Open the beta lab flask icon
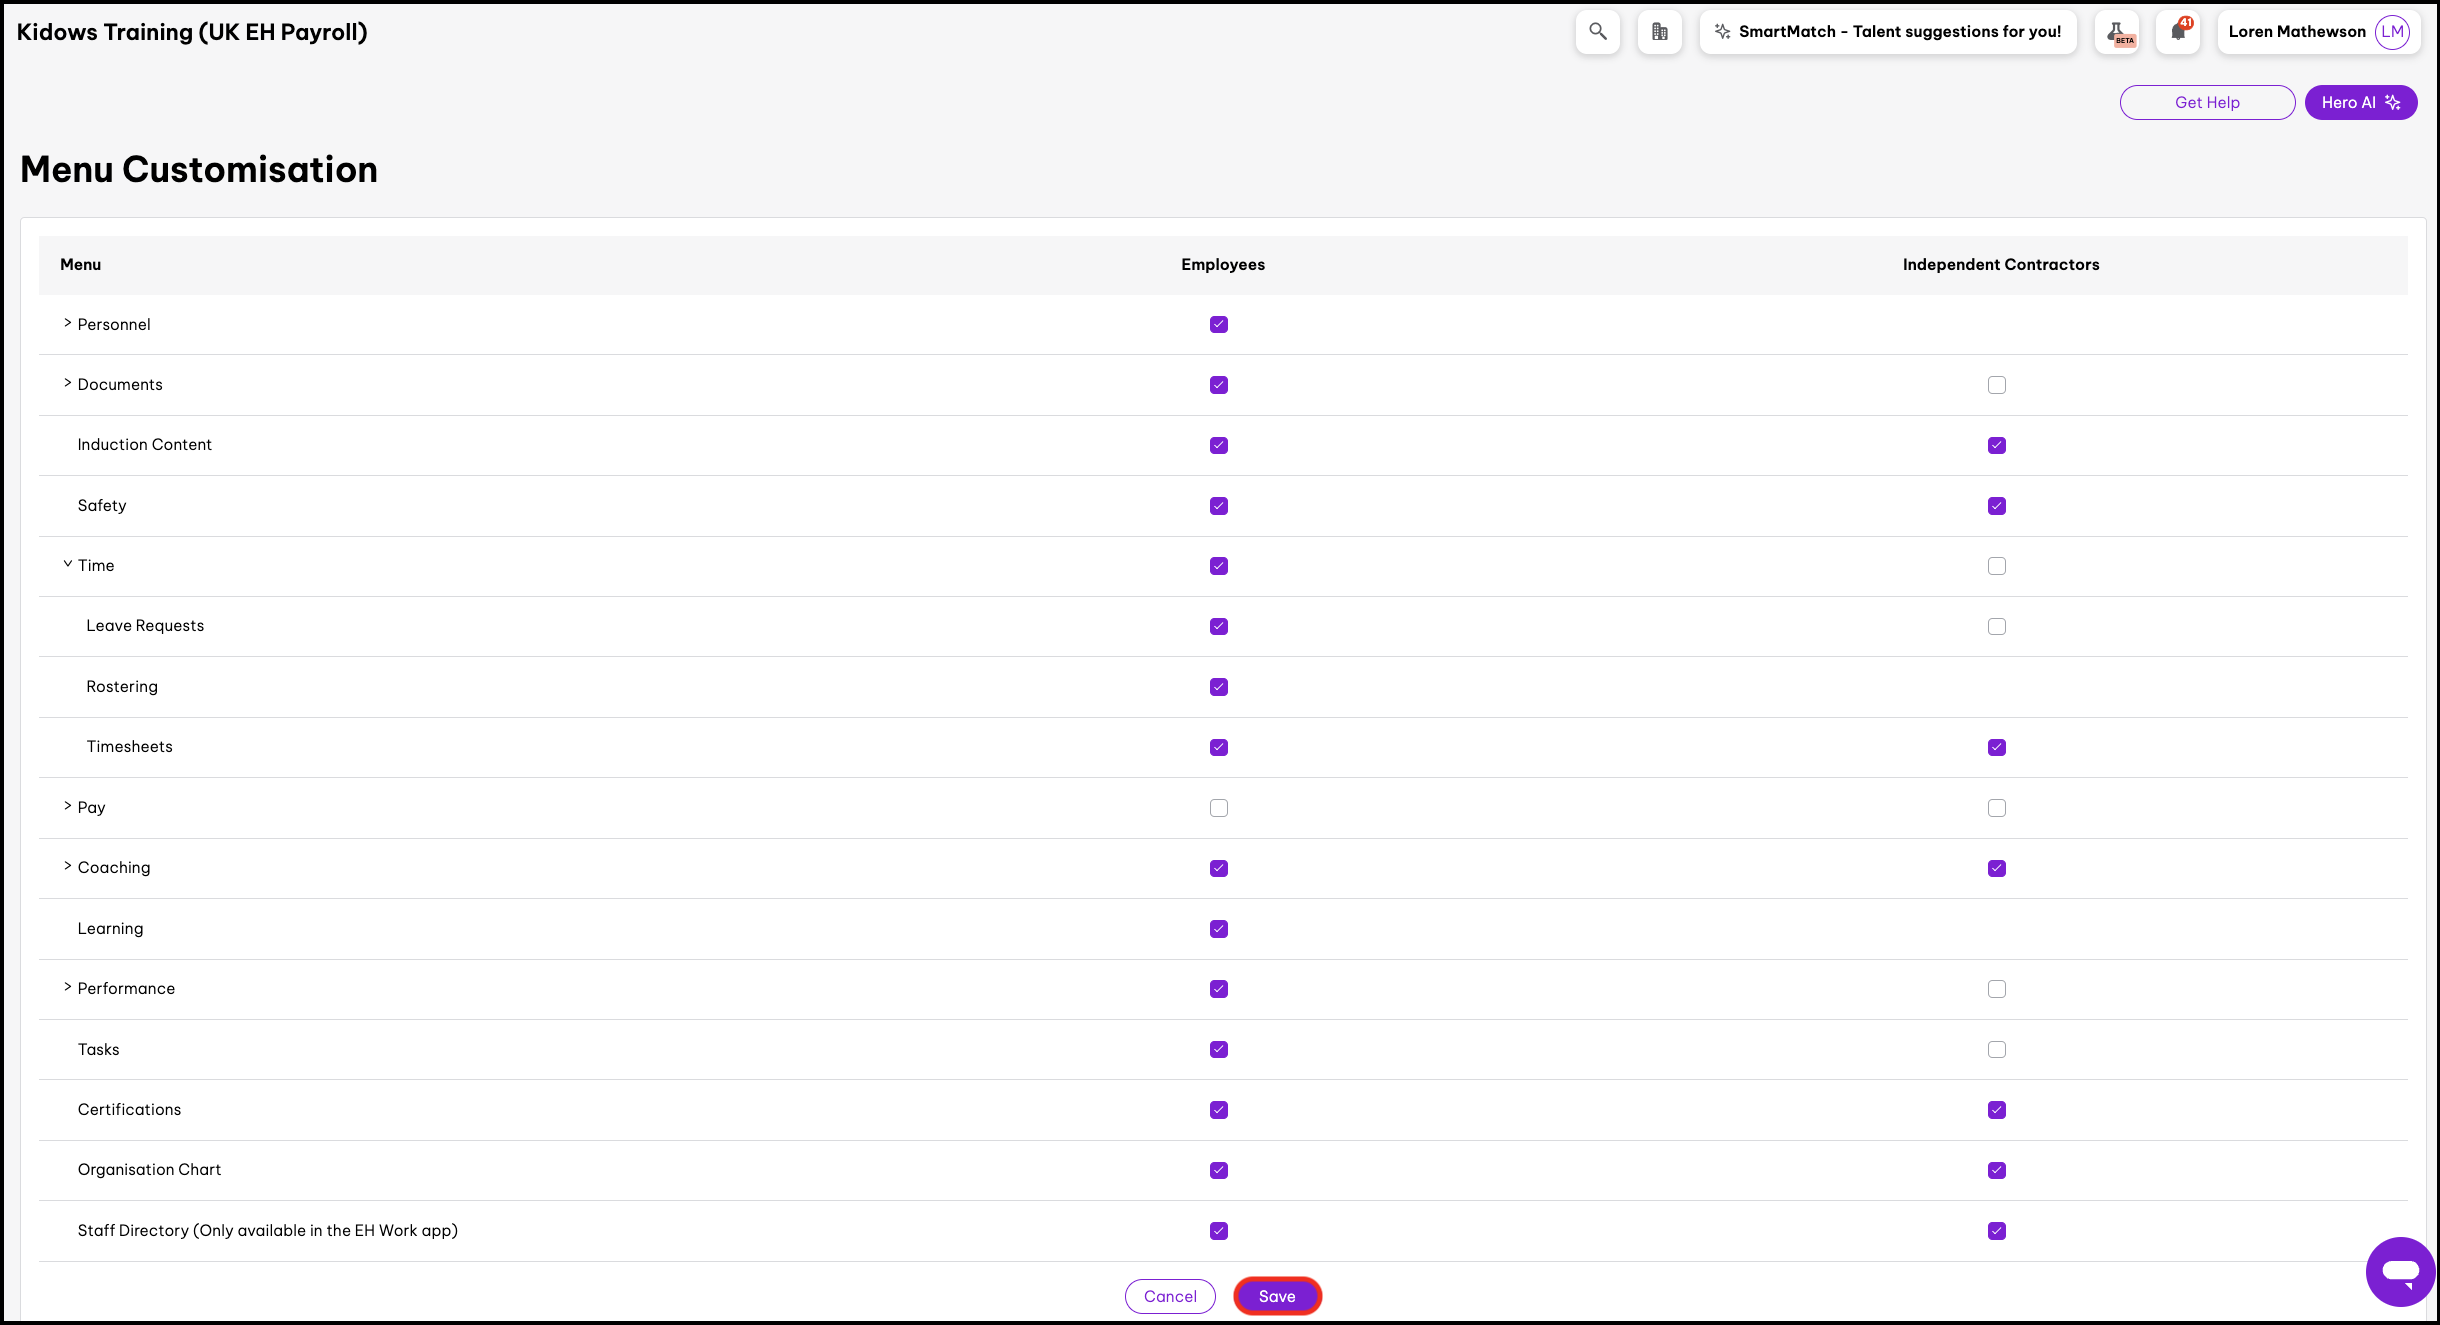 pos(2118,33)
